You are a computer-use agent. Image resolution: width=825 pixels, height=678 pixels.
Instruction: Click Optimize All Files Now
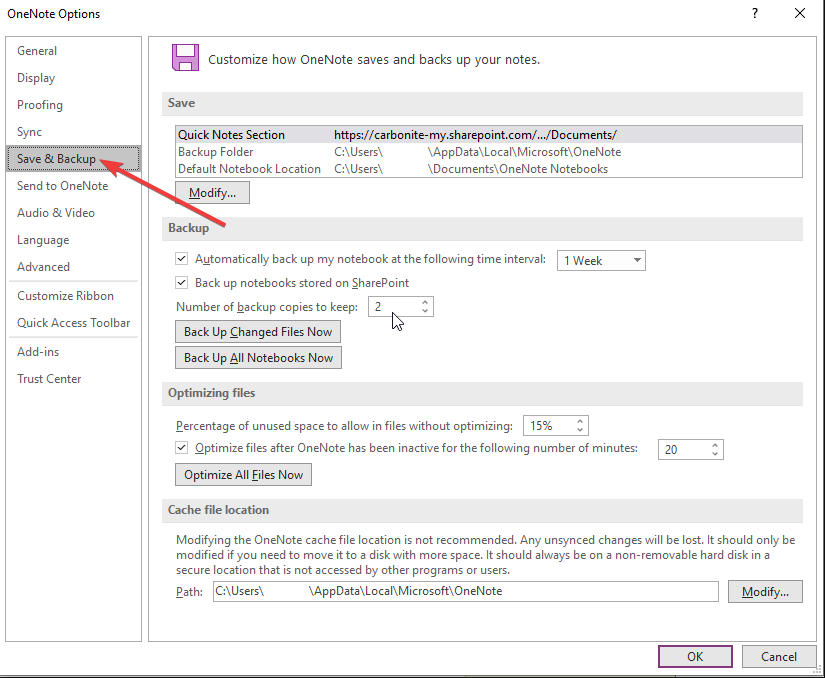point(243,474)
